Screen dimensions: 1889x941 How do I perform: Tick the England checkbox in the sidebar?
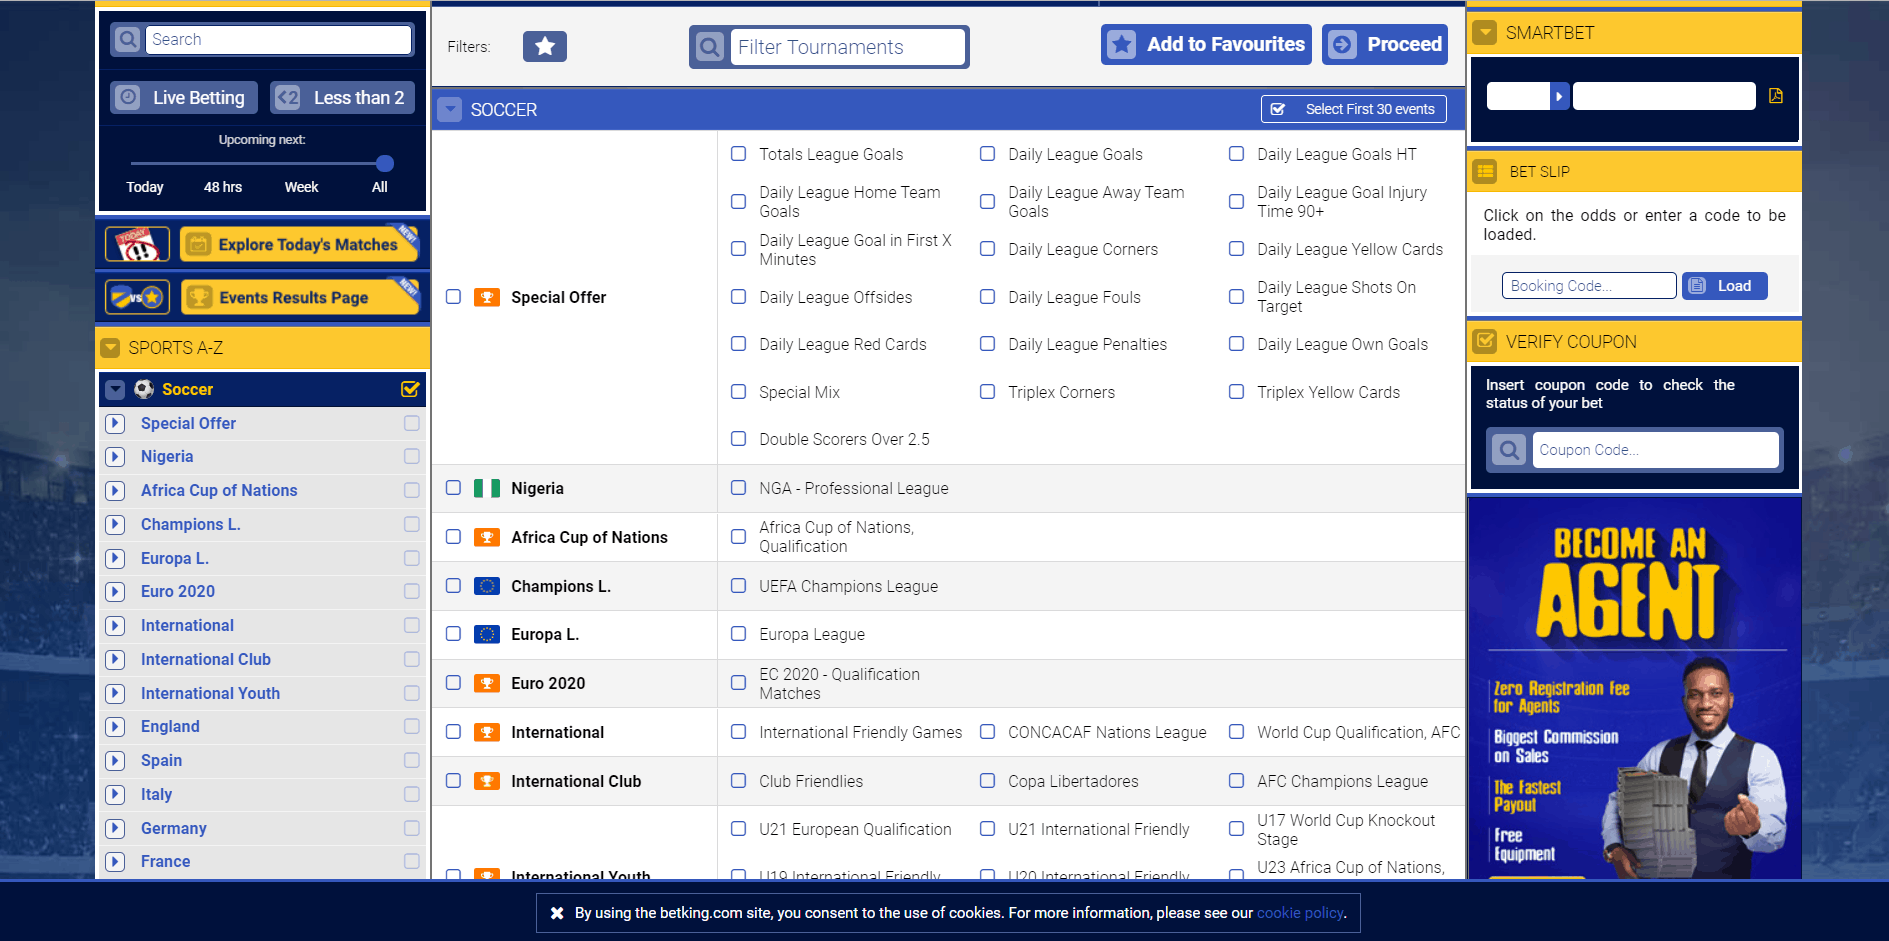(x=412, y=726)
